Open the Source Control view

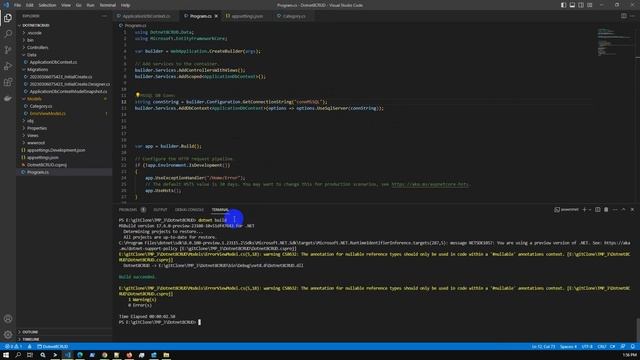(x=8, y=50)
